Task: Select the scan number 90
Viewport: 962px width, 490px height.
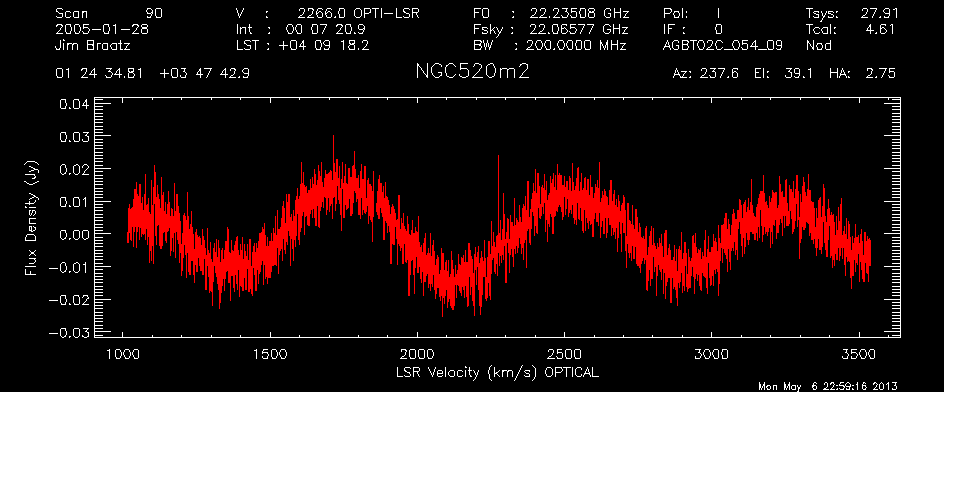Action: click(x=154, y=13)
